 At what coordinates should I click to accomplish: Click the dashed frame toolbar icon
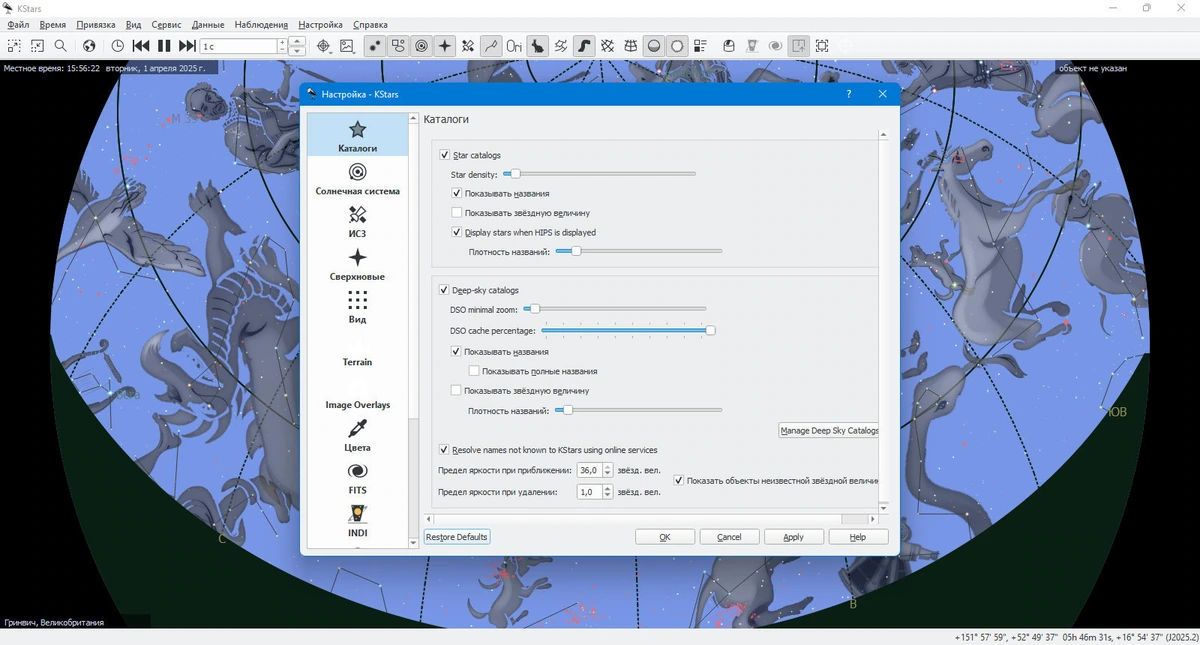coord(822,45)
